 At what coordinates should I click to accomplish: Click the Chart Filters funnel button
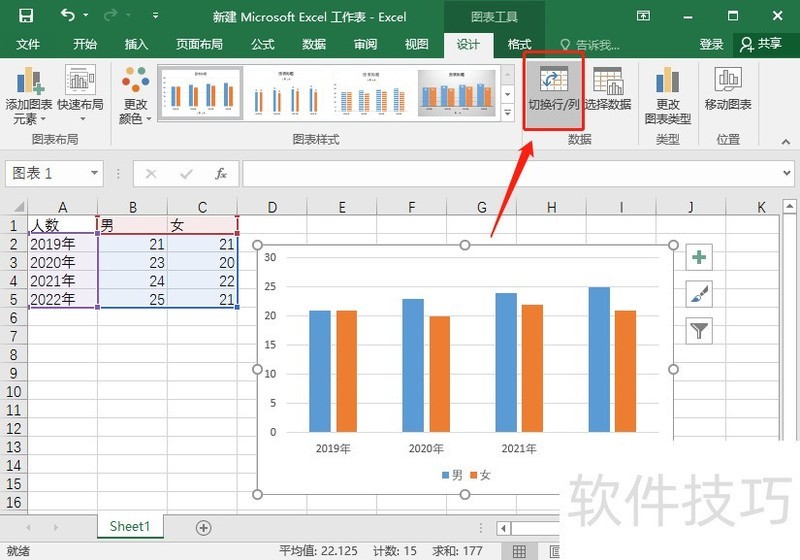(x=699, y=331)
